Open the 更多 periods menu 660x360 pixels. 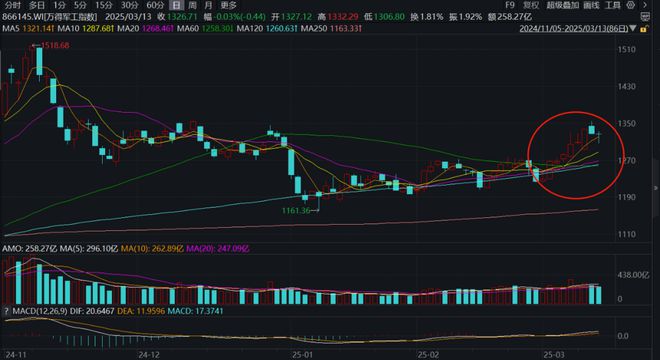pos(229,5)
